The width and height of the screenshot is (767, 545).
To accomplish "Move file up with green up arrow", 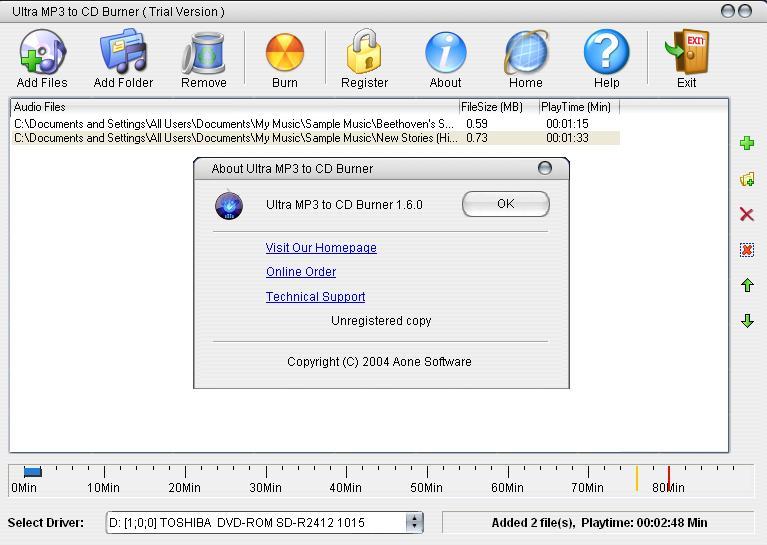I will click(747, 285).
